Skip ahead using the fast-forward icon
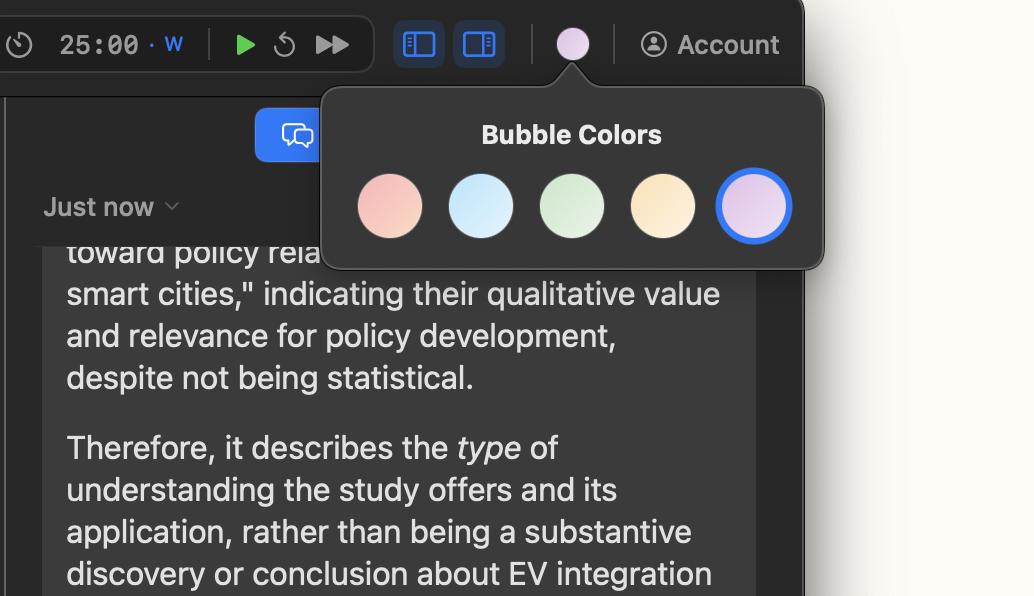 coord(331,44)
